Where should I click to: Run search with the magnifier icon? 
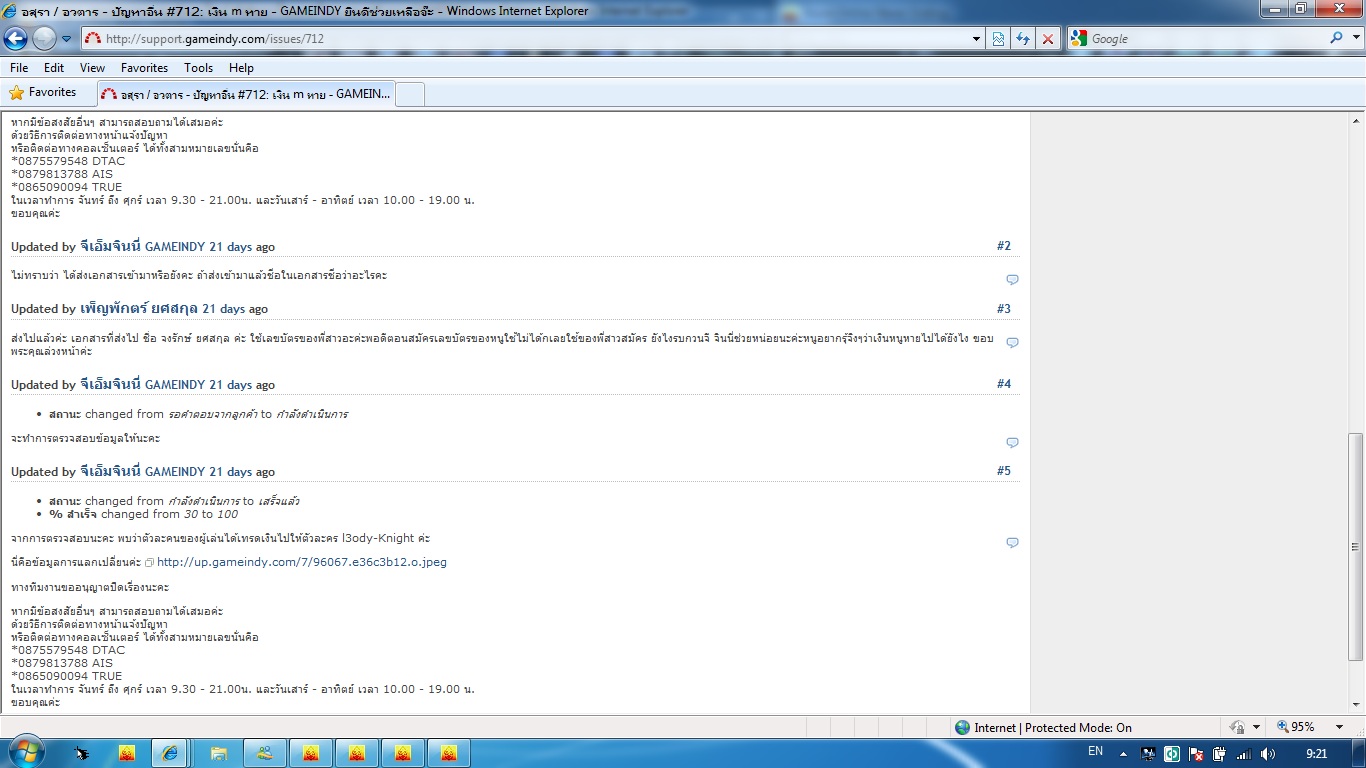pos(1336,38)
